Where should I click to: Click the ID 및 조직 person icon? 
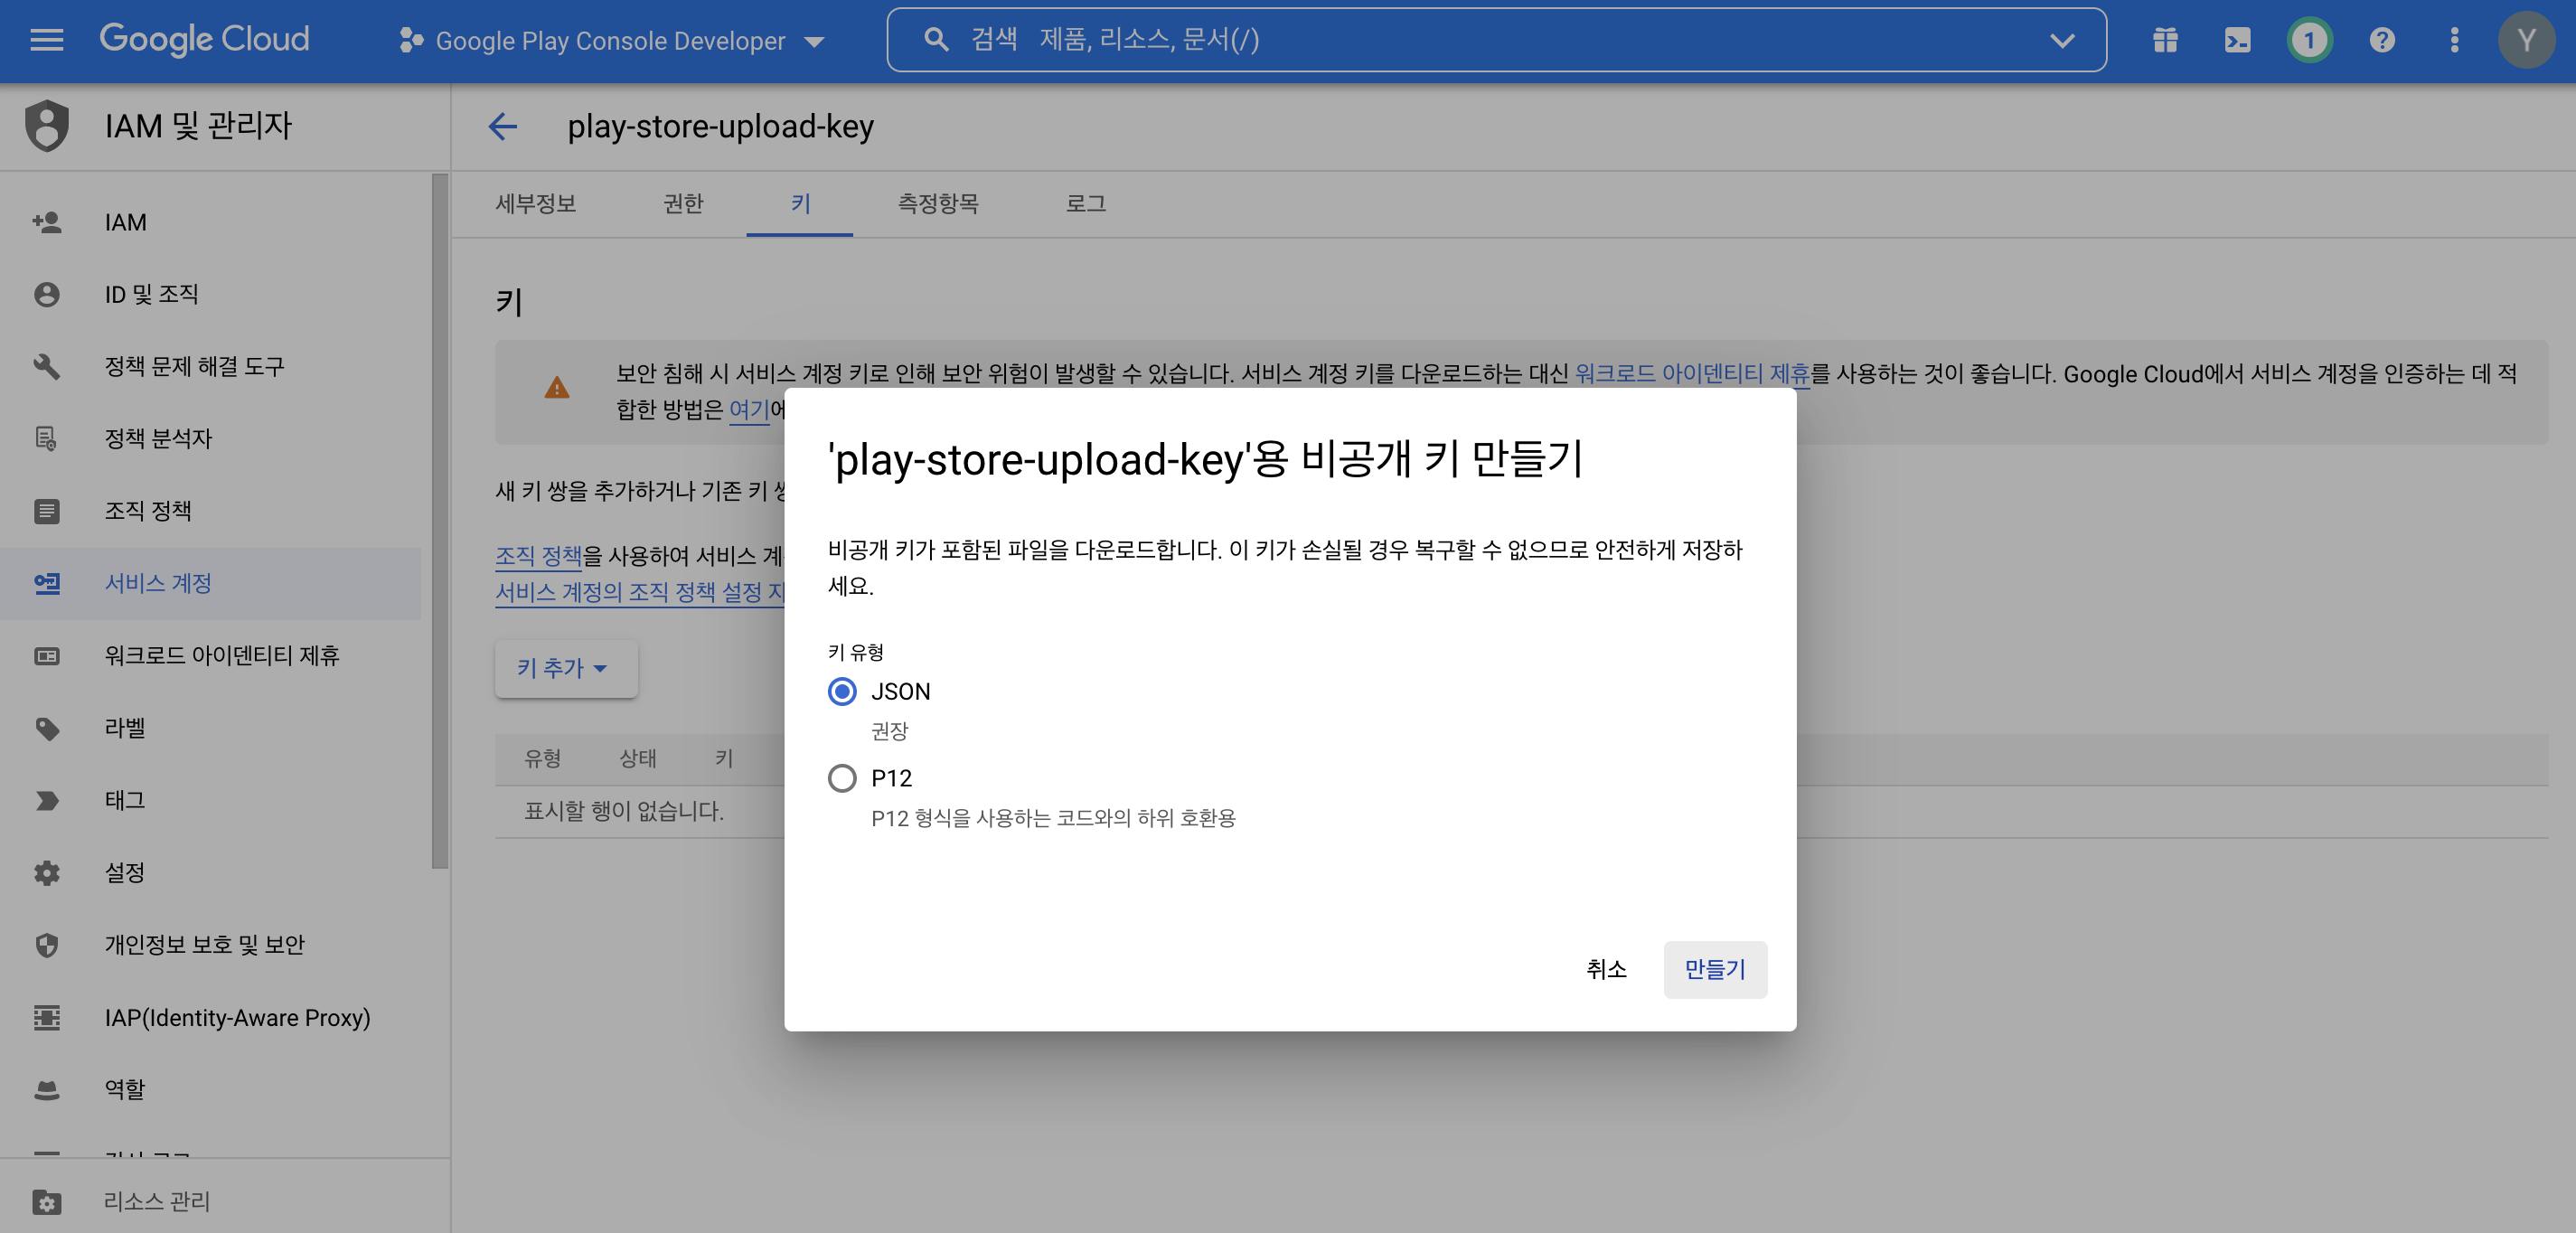[x=47, y=294]
